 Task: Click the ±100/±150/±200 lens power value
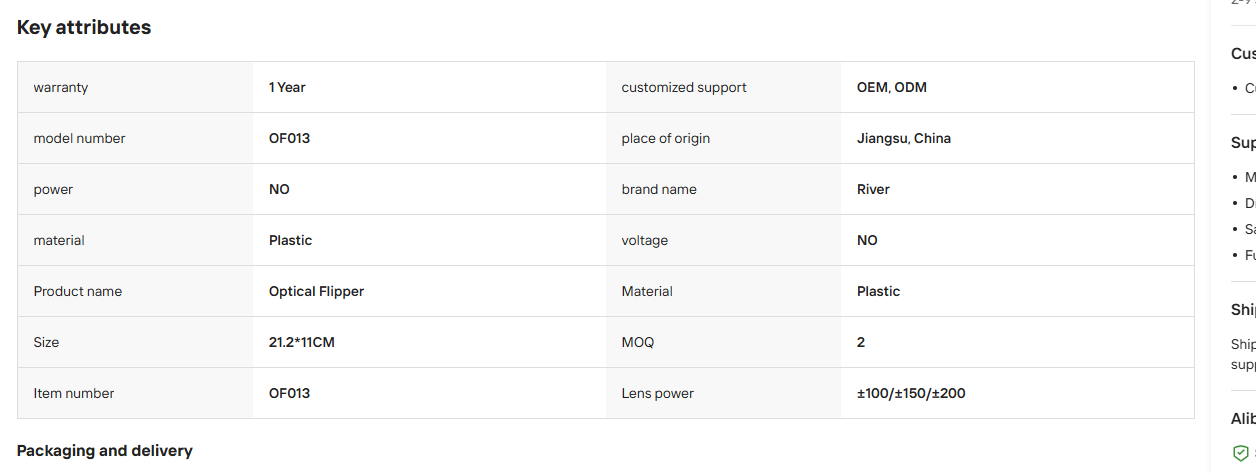point(911,393)
